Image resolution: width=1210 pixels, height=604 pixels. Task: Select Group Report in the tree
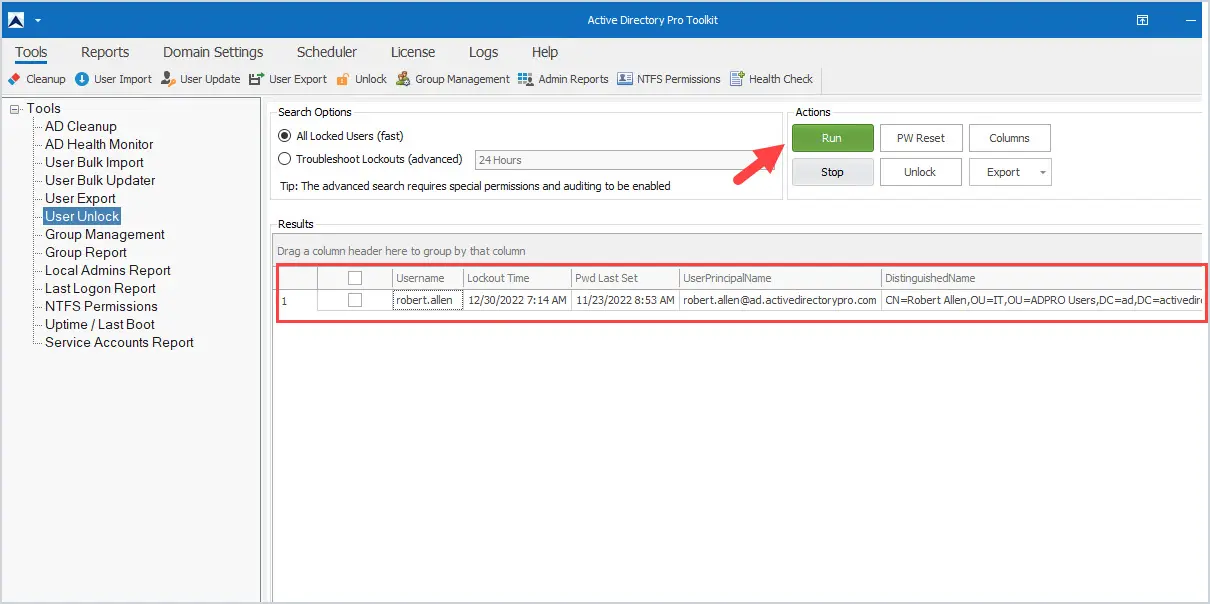coord(86,252)
